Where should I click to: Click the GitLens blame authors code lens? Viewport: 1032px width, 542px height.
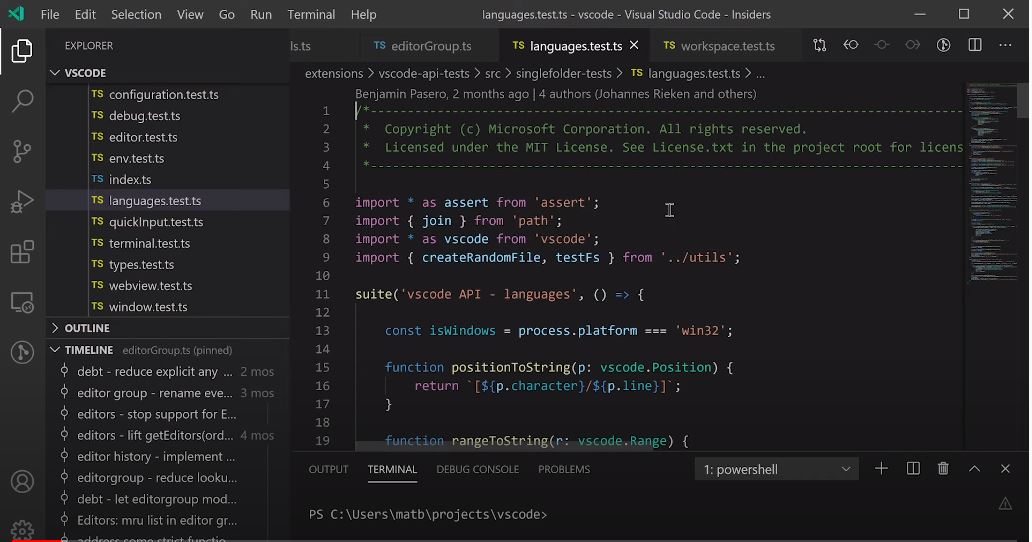pos(556,93)
